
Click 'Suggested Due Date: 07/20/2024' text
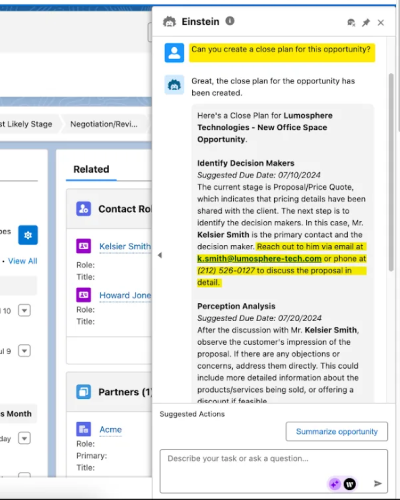point(259,318)
